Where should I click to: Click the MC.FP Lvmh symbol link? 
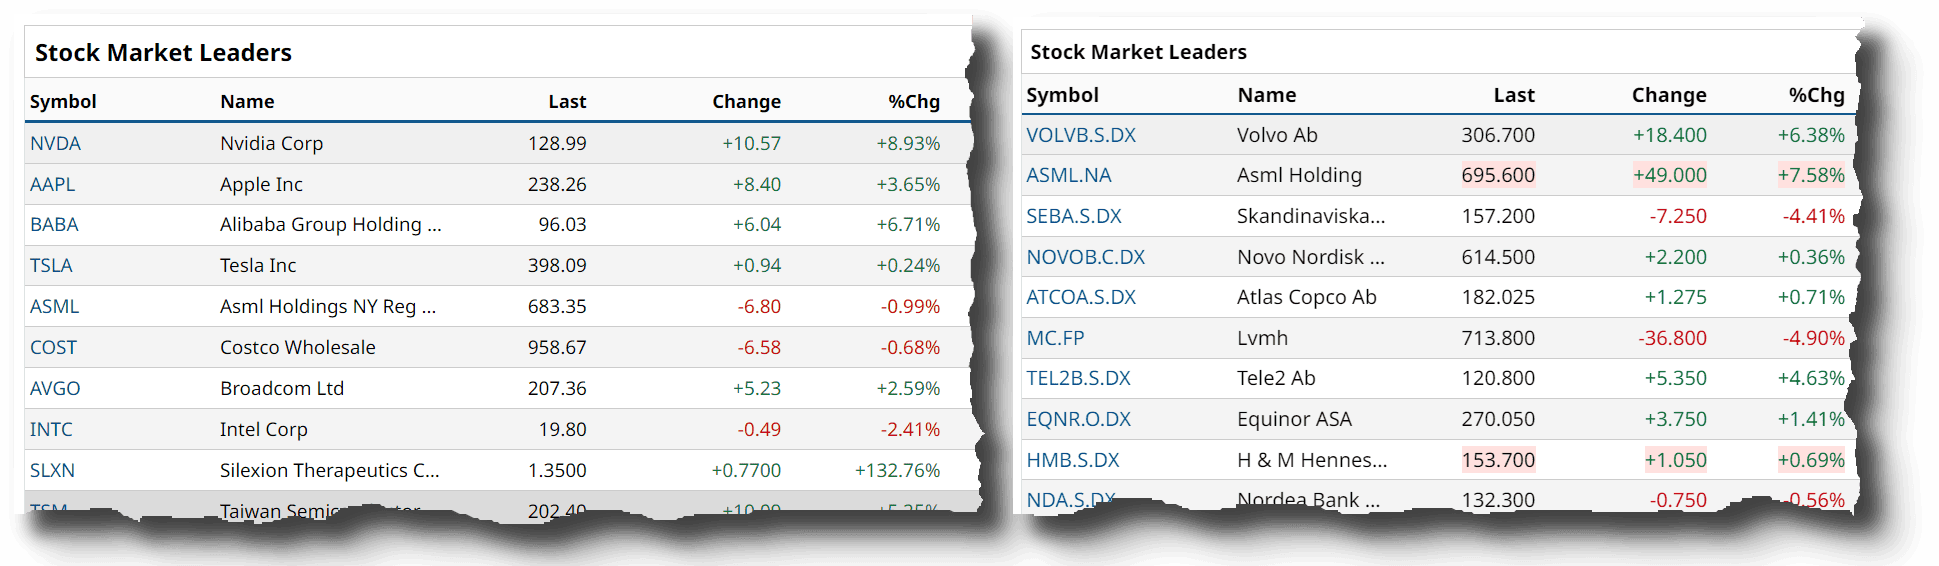[1055, 338]
